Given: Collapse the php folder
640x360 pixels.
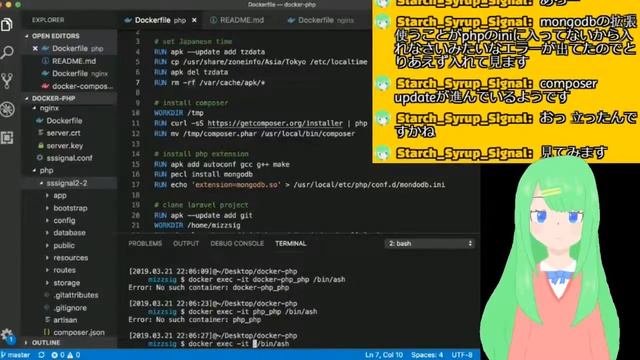Looking at the screenshot, I should 69,171.
